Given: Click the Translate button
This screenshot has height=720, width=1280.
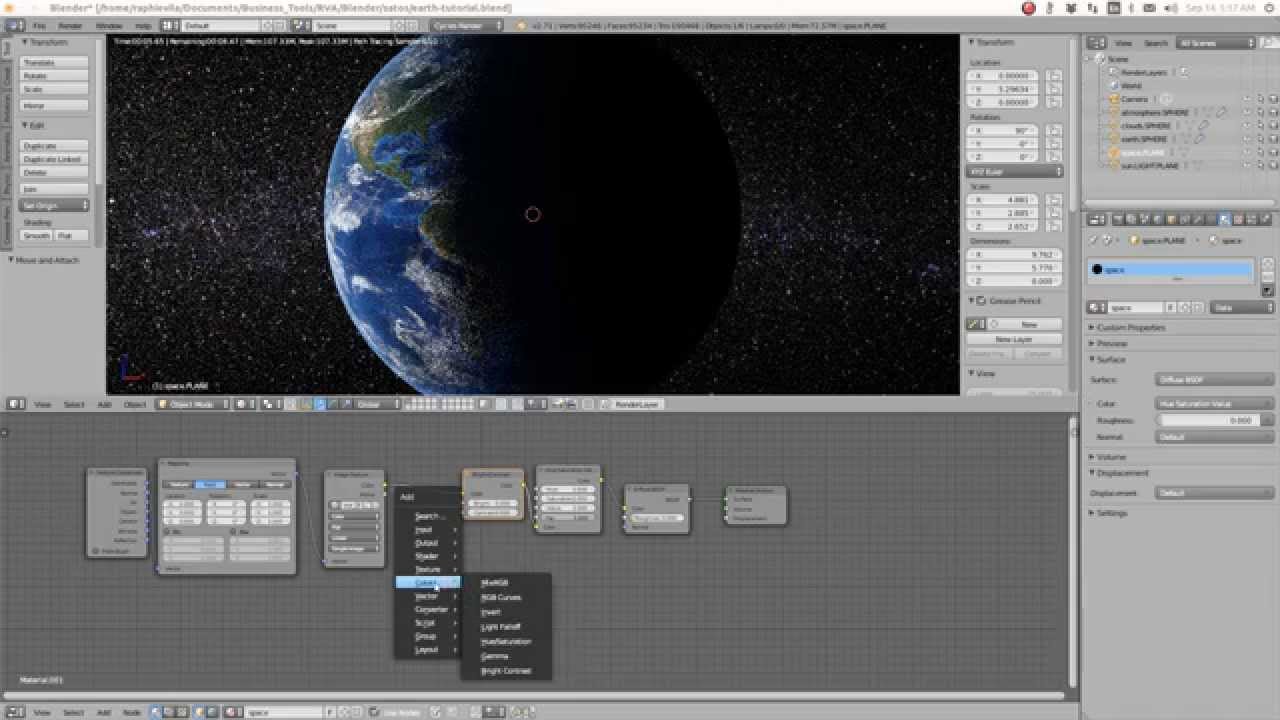Looking at the screenshot, I should (54, 62).
